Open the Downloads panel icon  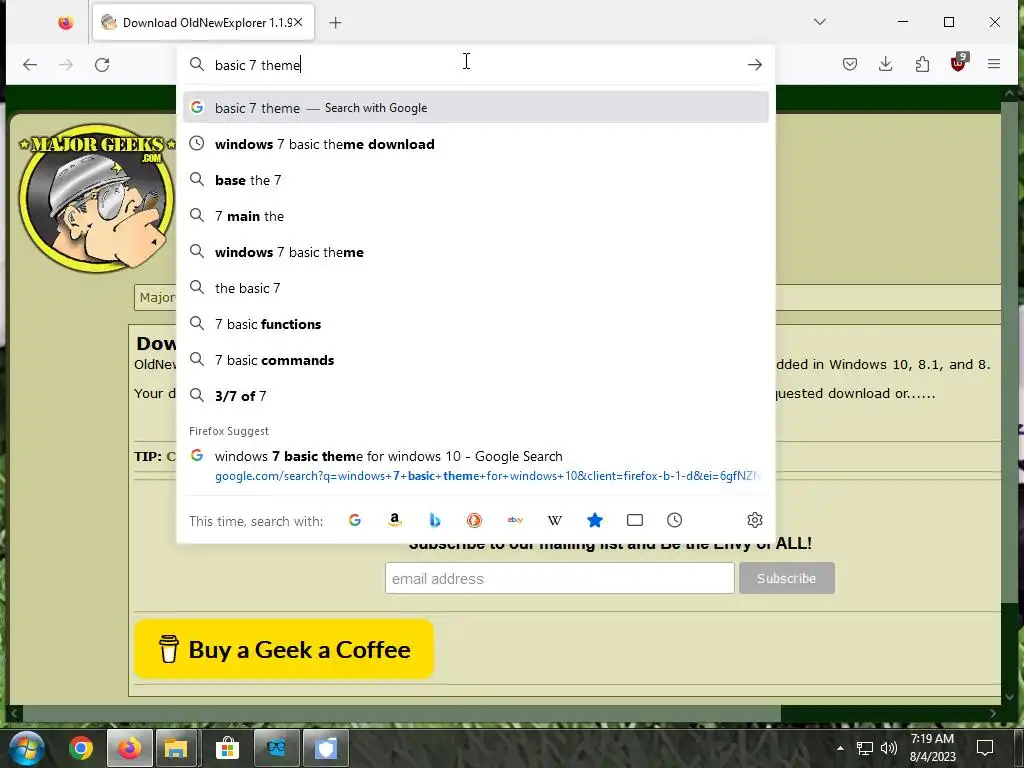[886, 64]
